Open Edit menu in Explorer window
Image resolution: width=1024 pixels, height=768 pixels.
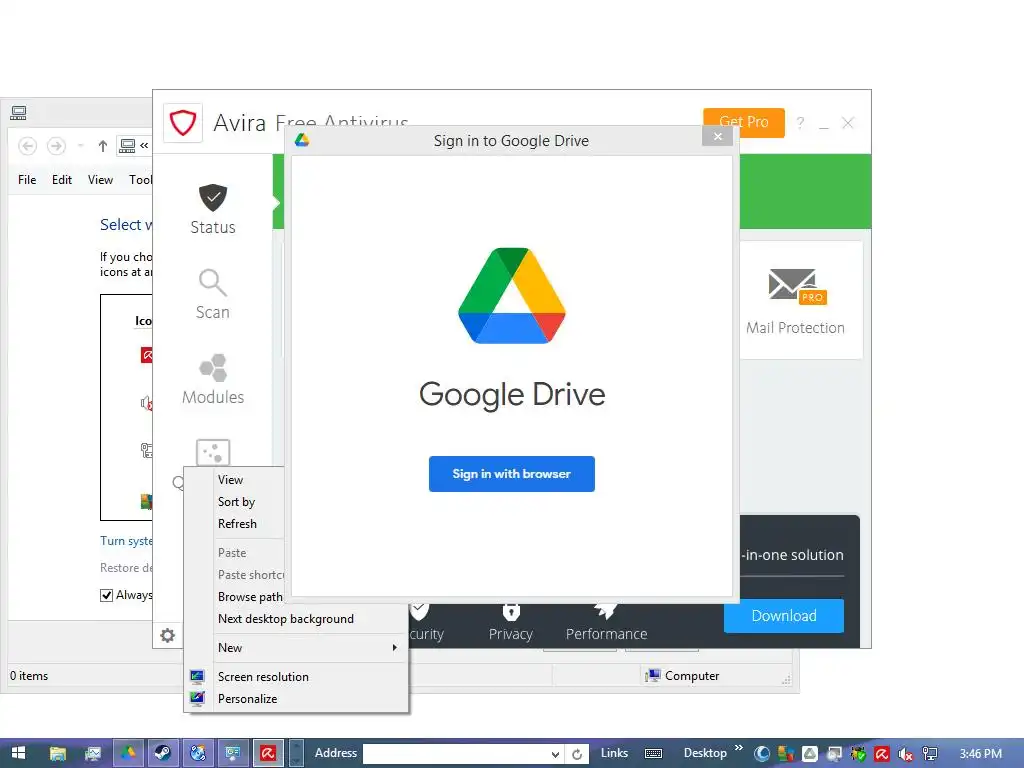pos(61,180)
